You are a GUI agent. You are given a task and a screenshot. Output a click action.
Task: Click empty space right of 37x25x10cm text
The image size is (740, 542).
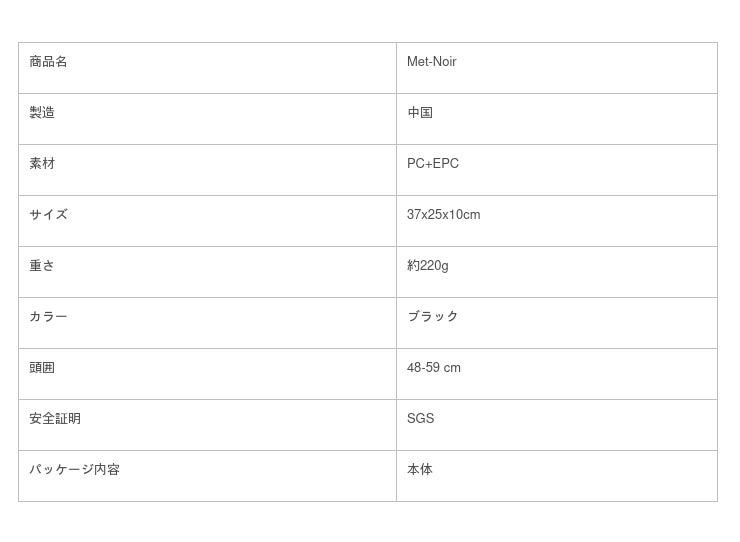point(600,220)
